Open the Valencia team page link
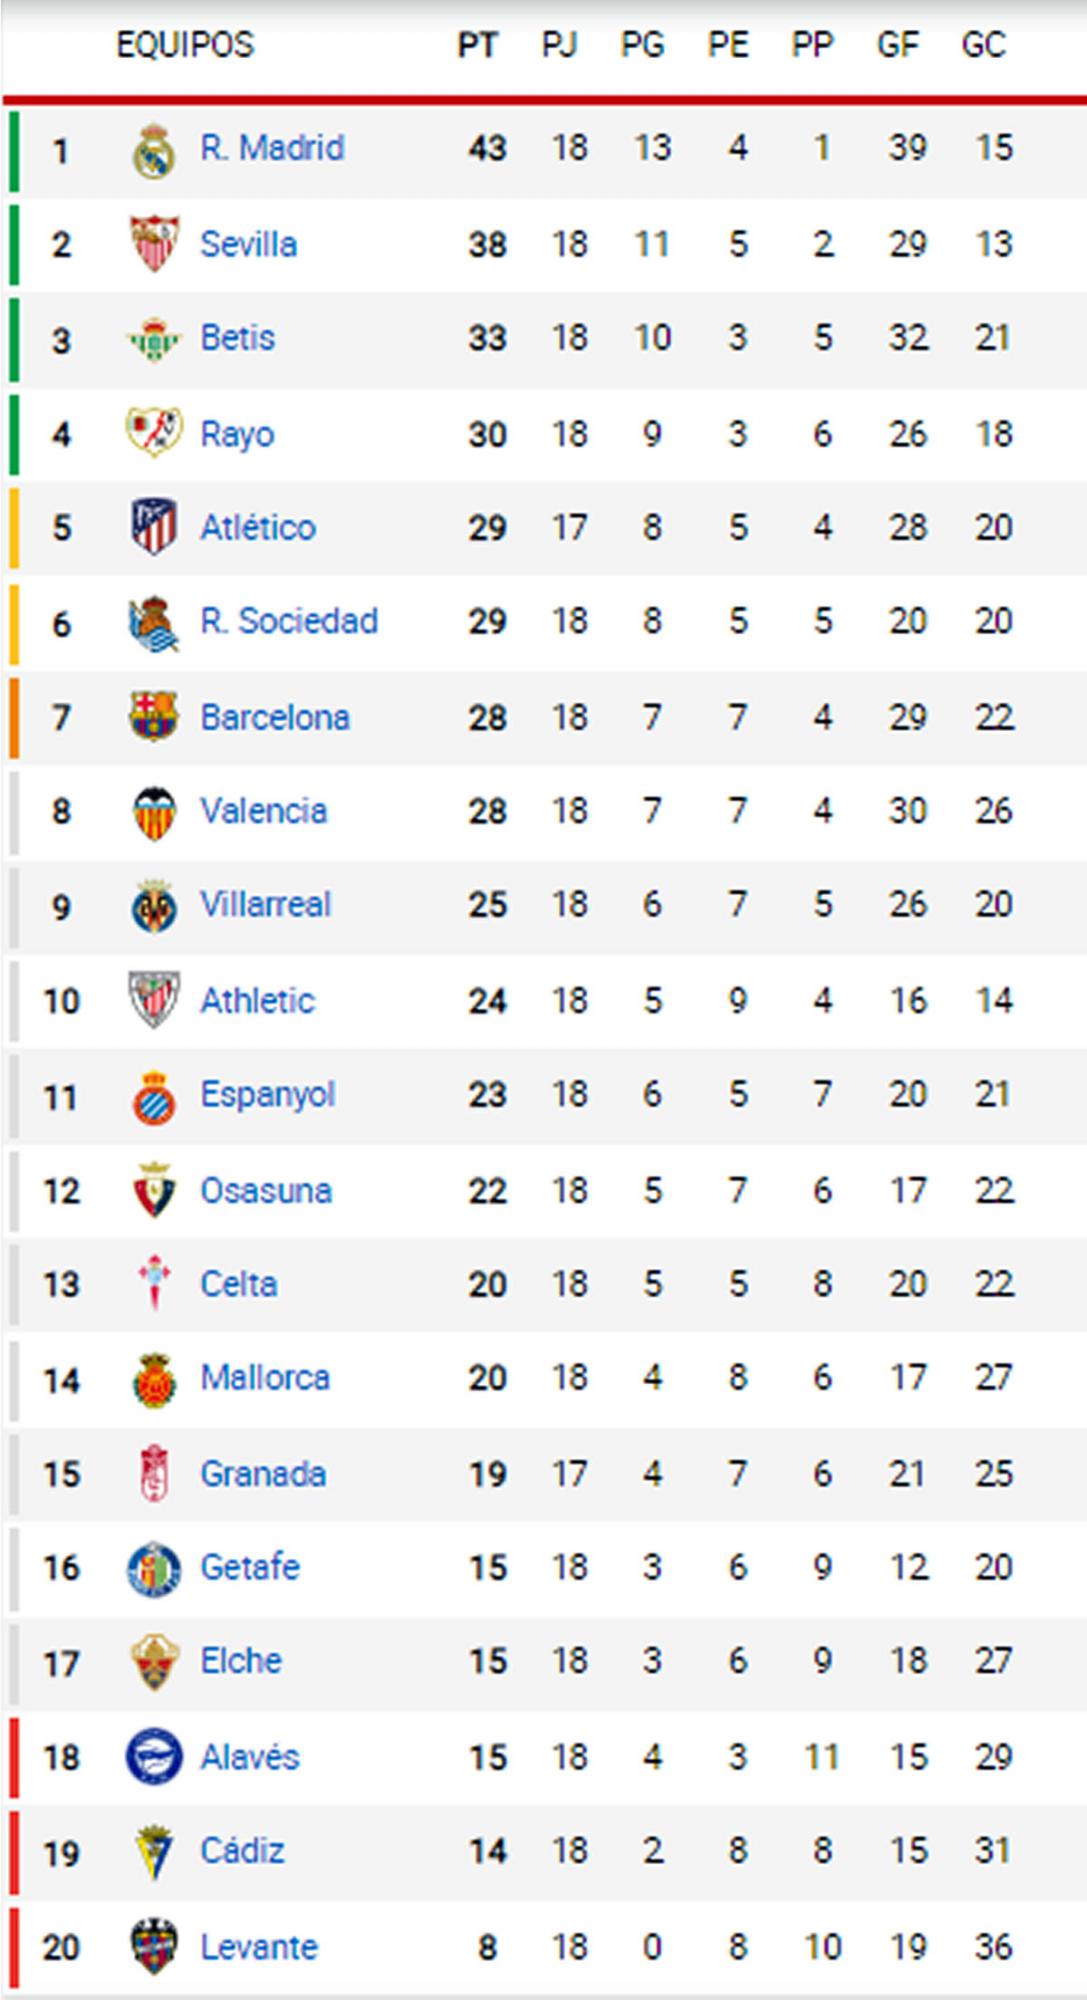 tap(263, 811)
